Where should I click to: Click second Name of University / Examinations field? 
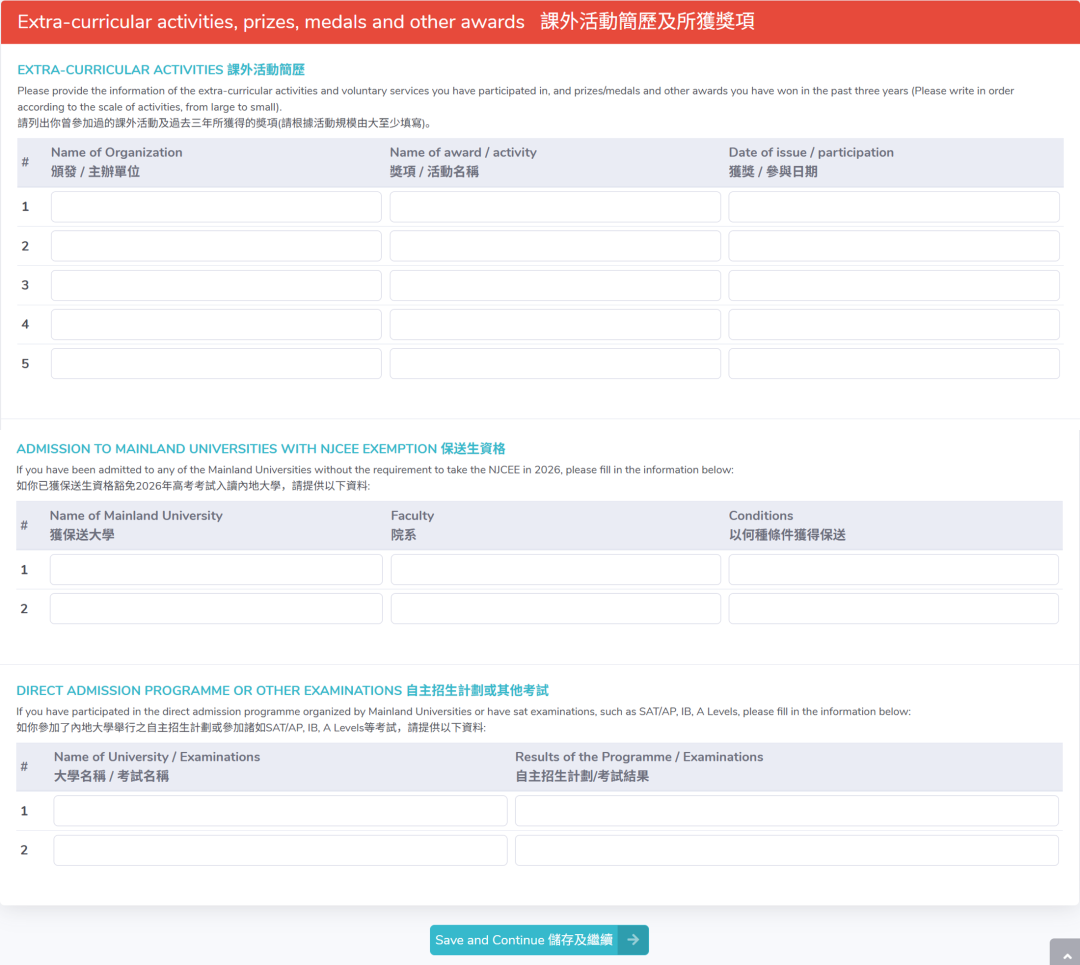(x=280, y=850)
